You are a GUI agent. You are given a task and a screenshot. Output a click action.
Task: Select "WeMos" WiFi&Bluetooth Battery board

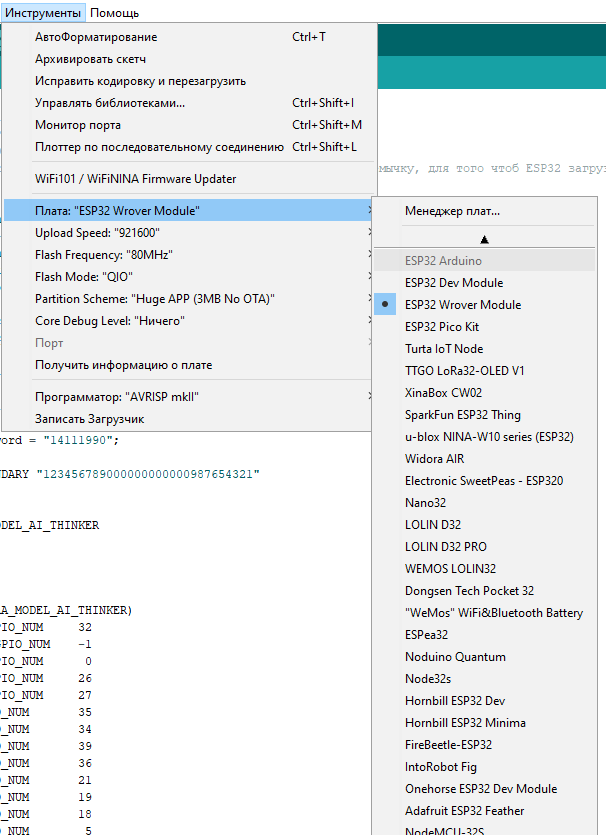[485, 613]
